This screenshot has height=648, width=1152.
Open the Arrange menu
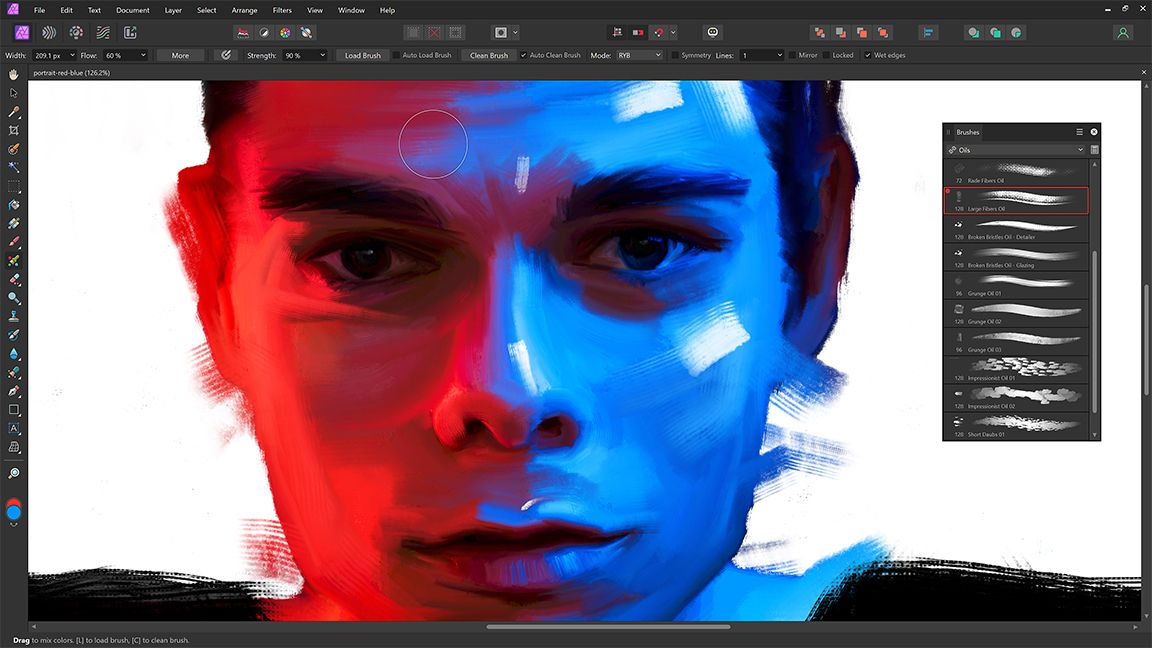pos(244,10)
